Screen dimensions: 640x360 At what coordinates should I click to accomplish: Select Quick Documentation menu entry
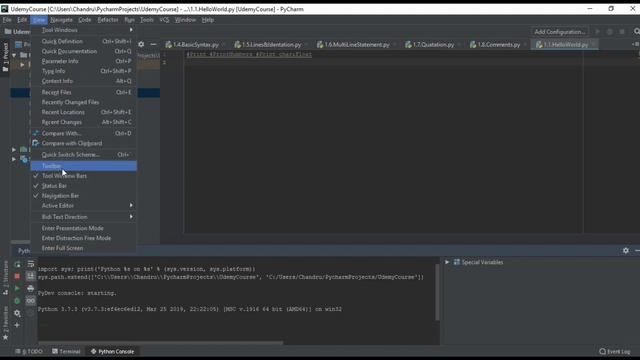point(84,51)
